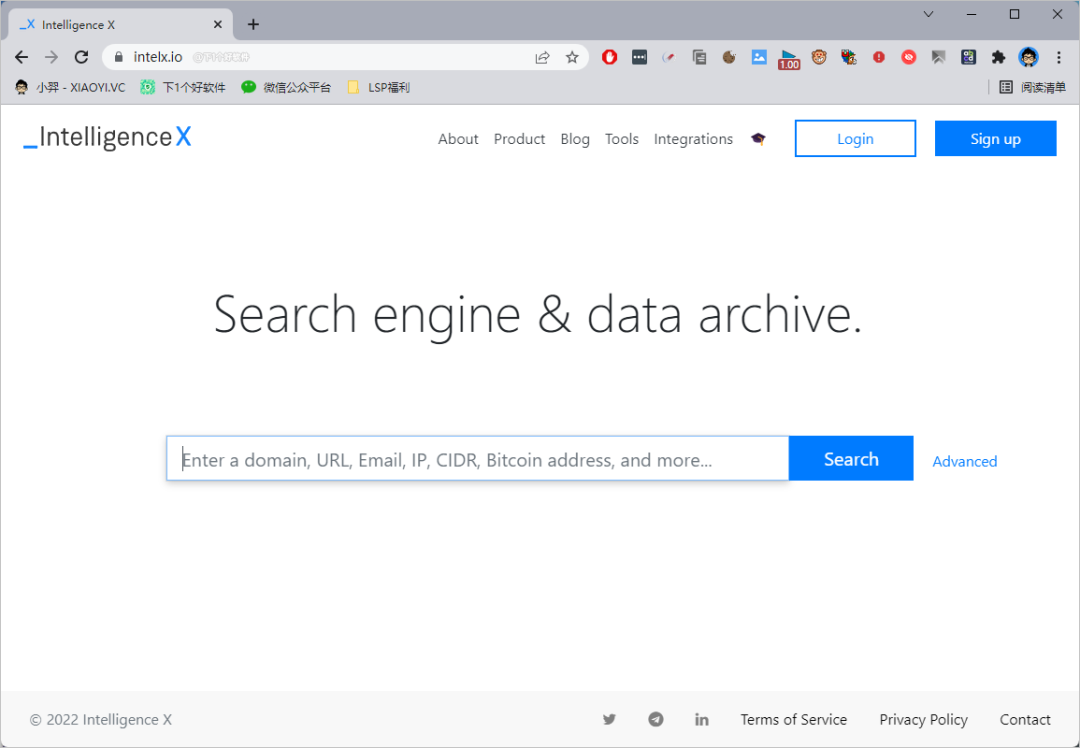Open the Twitter icon in footer
This screenshot has width=1080, height=748.
609,719
